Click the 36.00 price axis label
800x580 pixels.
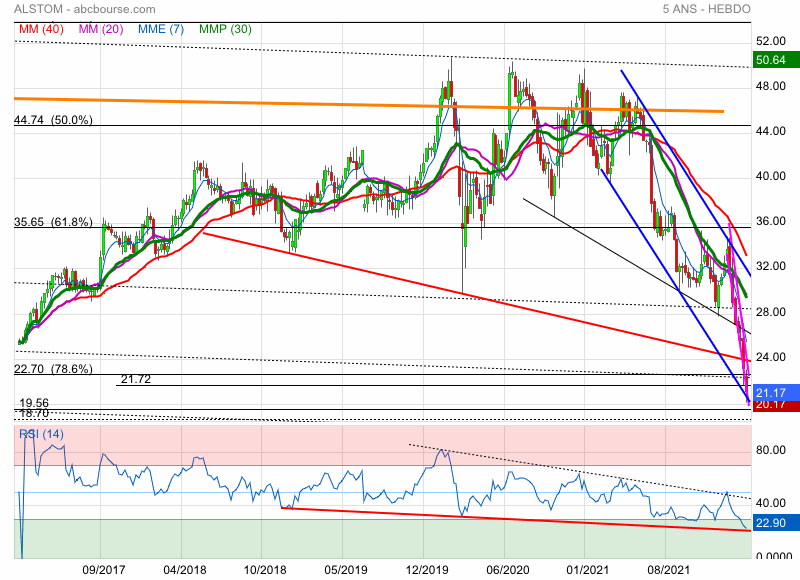coord(770,221)
